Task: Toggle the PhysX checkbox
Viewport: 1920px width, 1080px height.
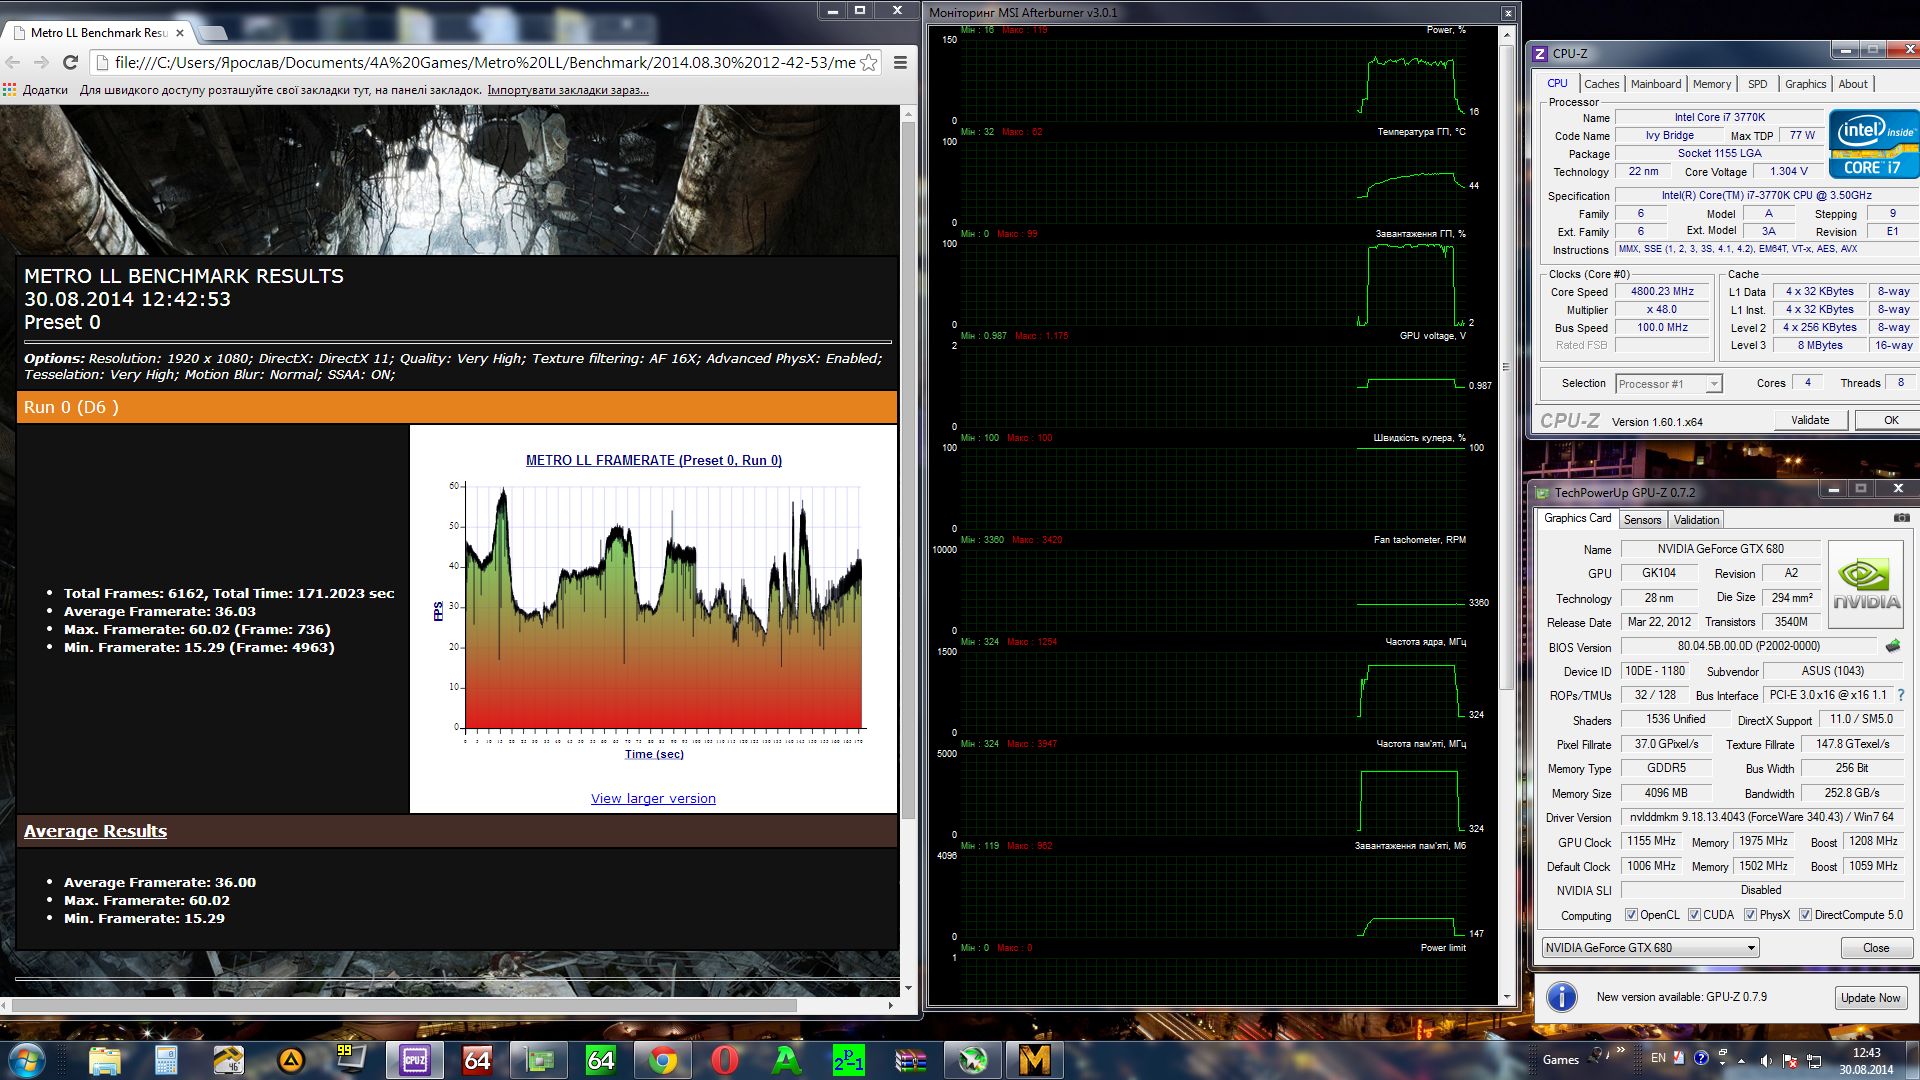Action: pos(1750,915)
